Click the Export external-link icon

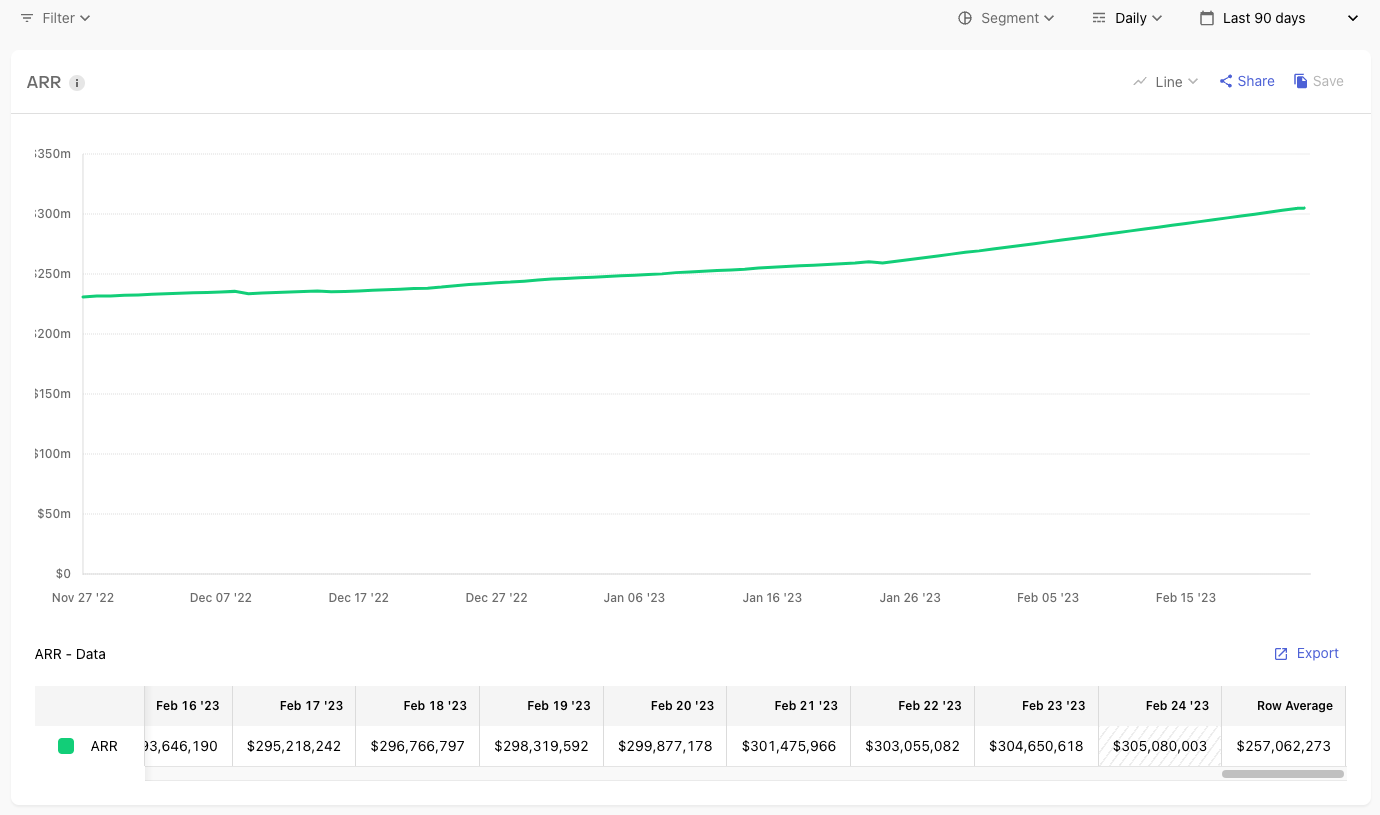coord(1281,654)
